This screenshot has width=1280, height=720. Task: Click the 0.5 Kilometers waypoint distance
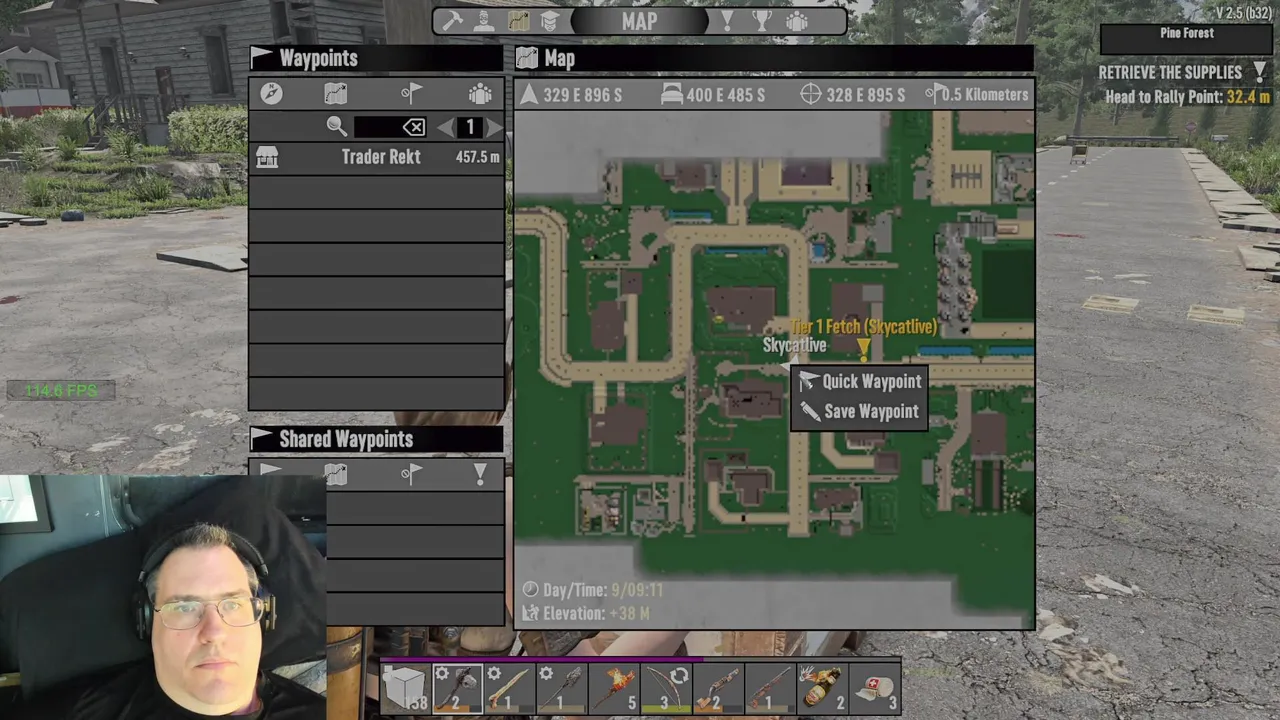[977, 95]
